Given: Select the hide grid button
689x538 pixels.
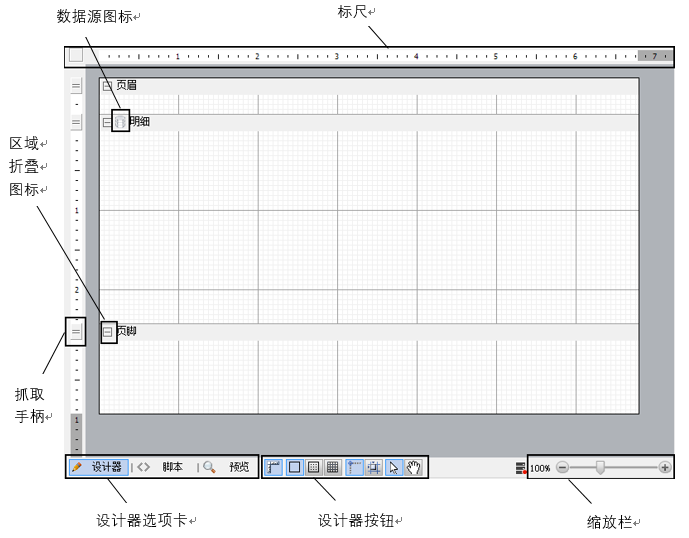Looking at the screenshot, I should click(294, 467).
